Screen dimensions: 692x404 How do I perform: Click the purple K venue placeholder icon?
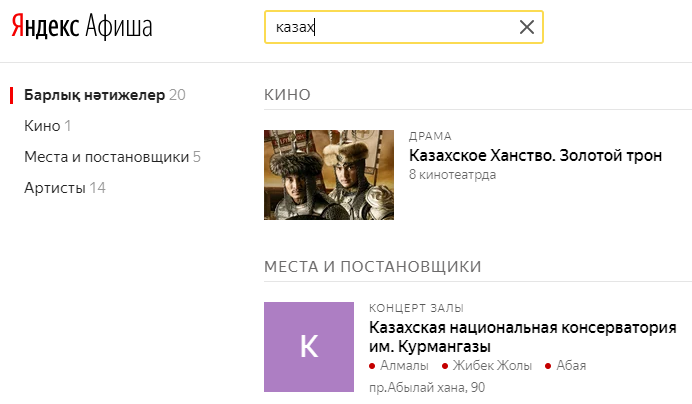click(x=309, y=347)
